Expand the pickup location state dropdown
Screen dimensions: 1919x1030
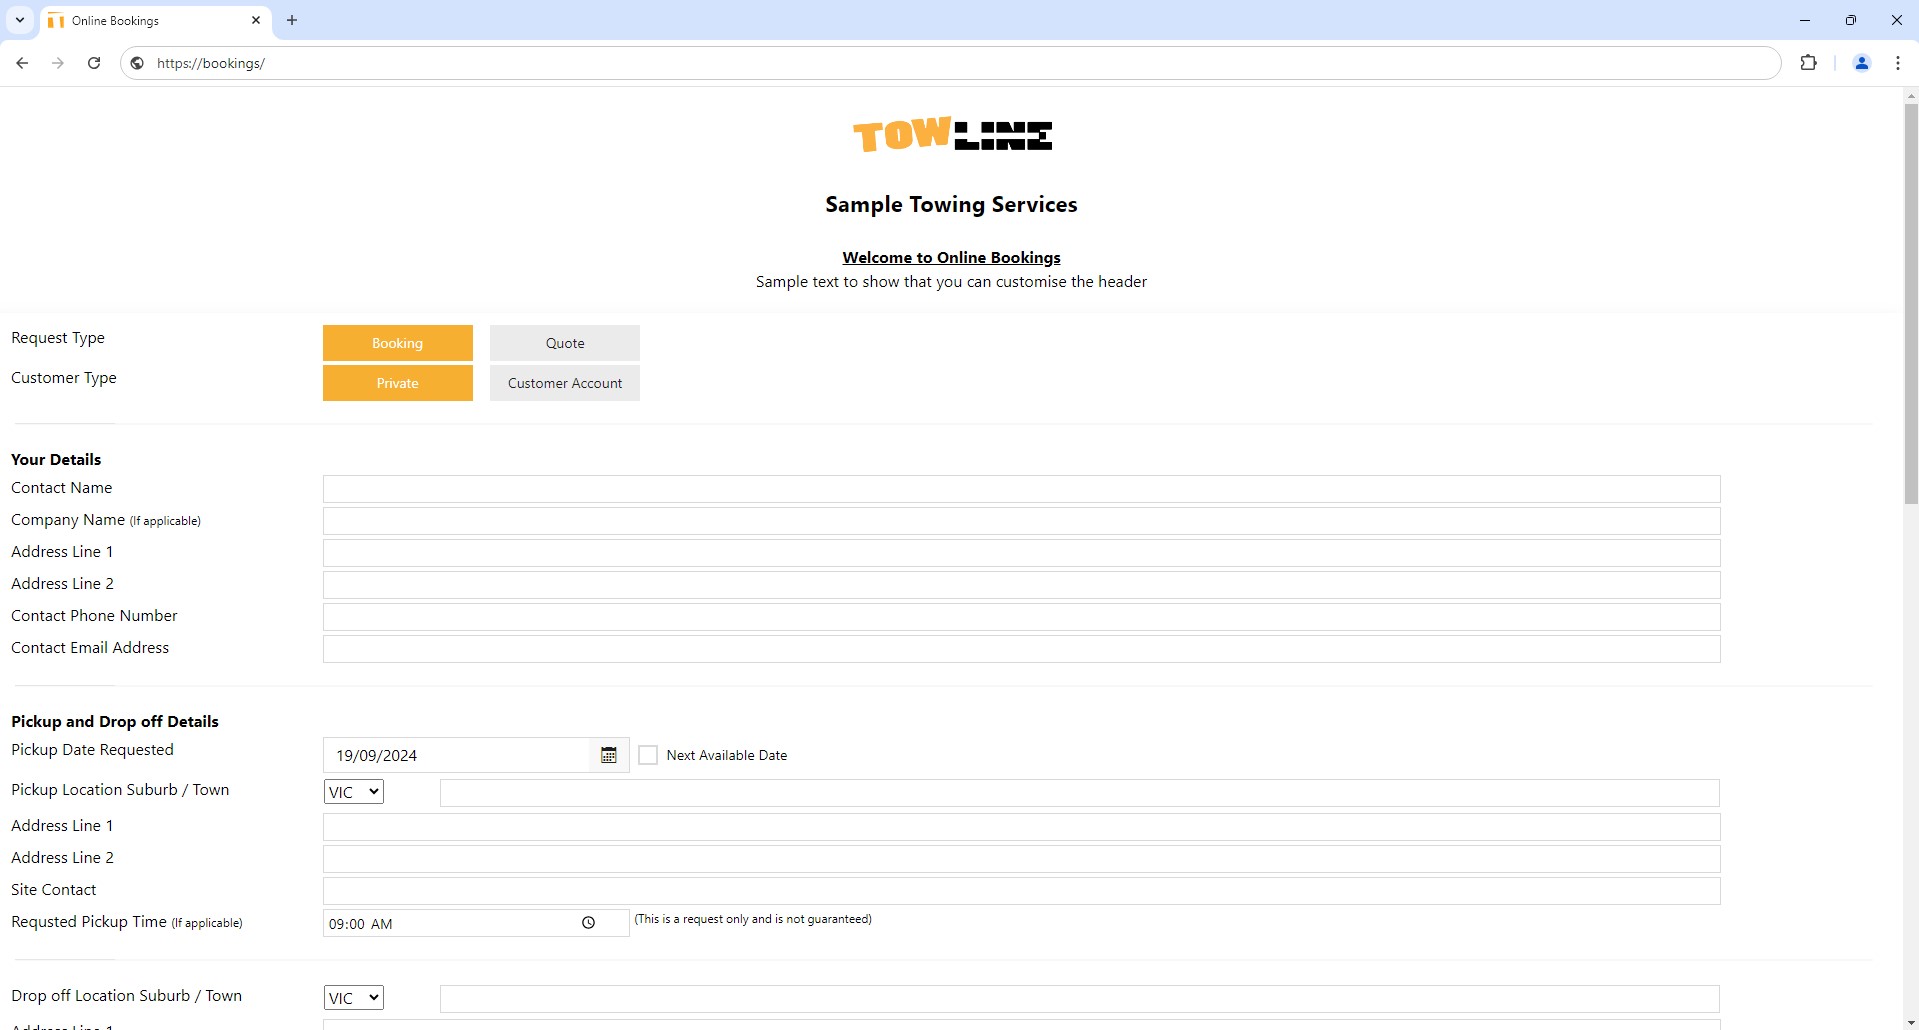pyautogui.click(x=353, y=792)
